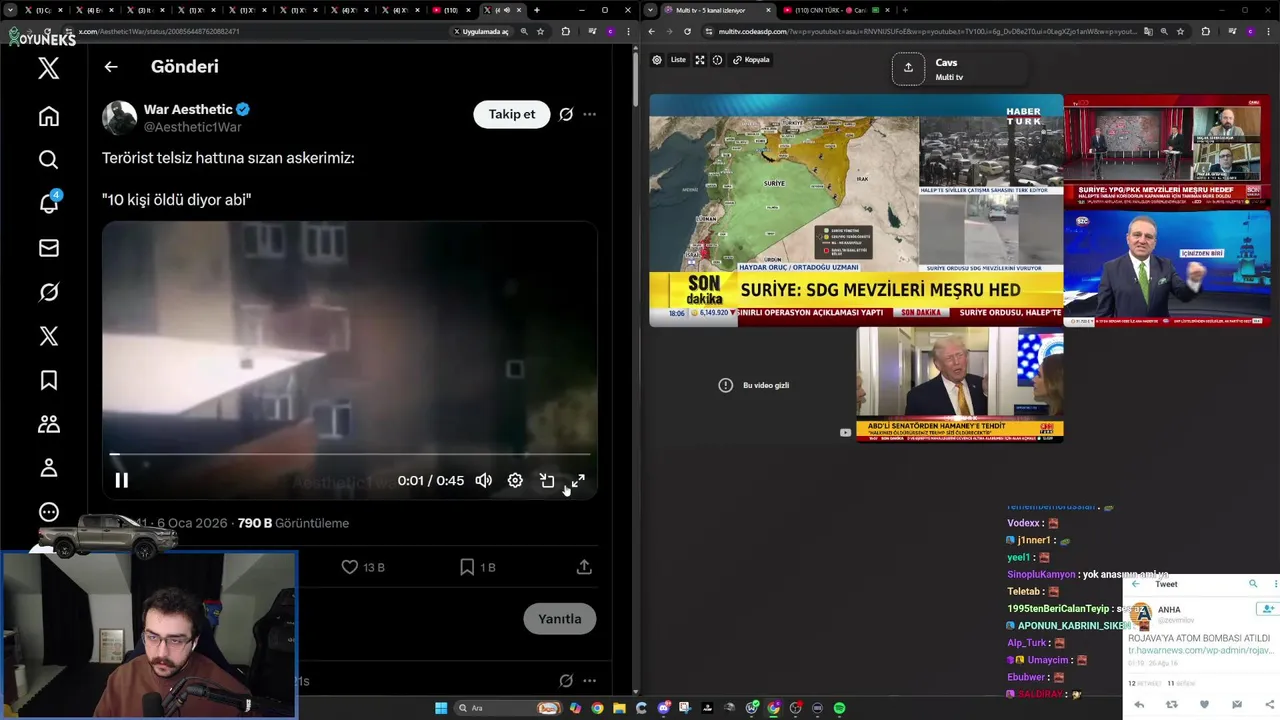Open the CNN Türk senator stream tile
Viewport: 1280px width, 720px height.
point(960,385)
